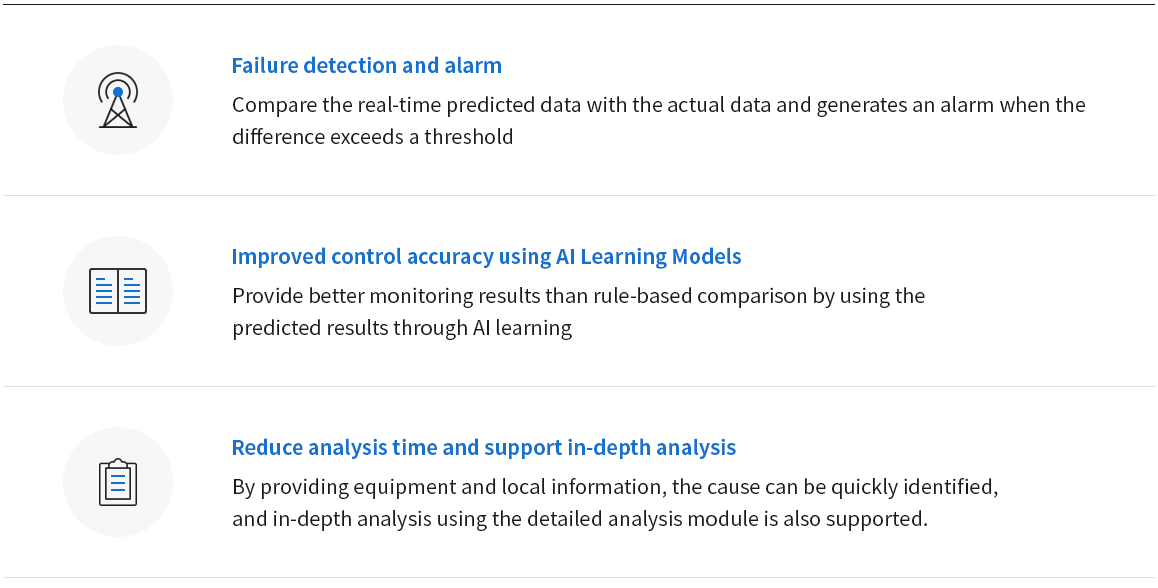Screen dimensions: 1158x588
Task: Open Reduce analysis time and support in-depth analysis
Action: [x=484, y=447]
